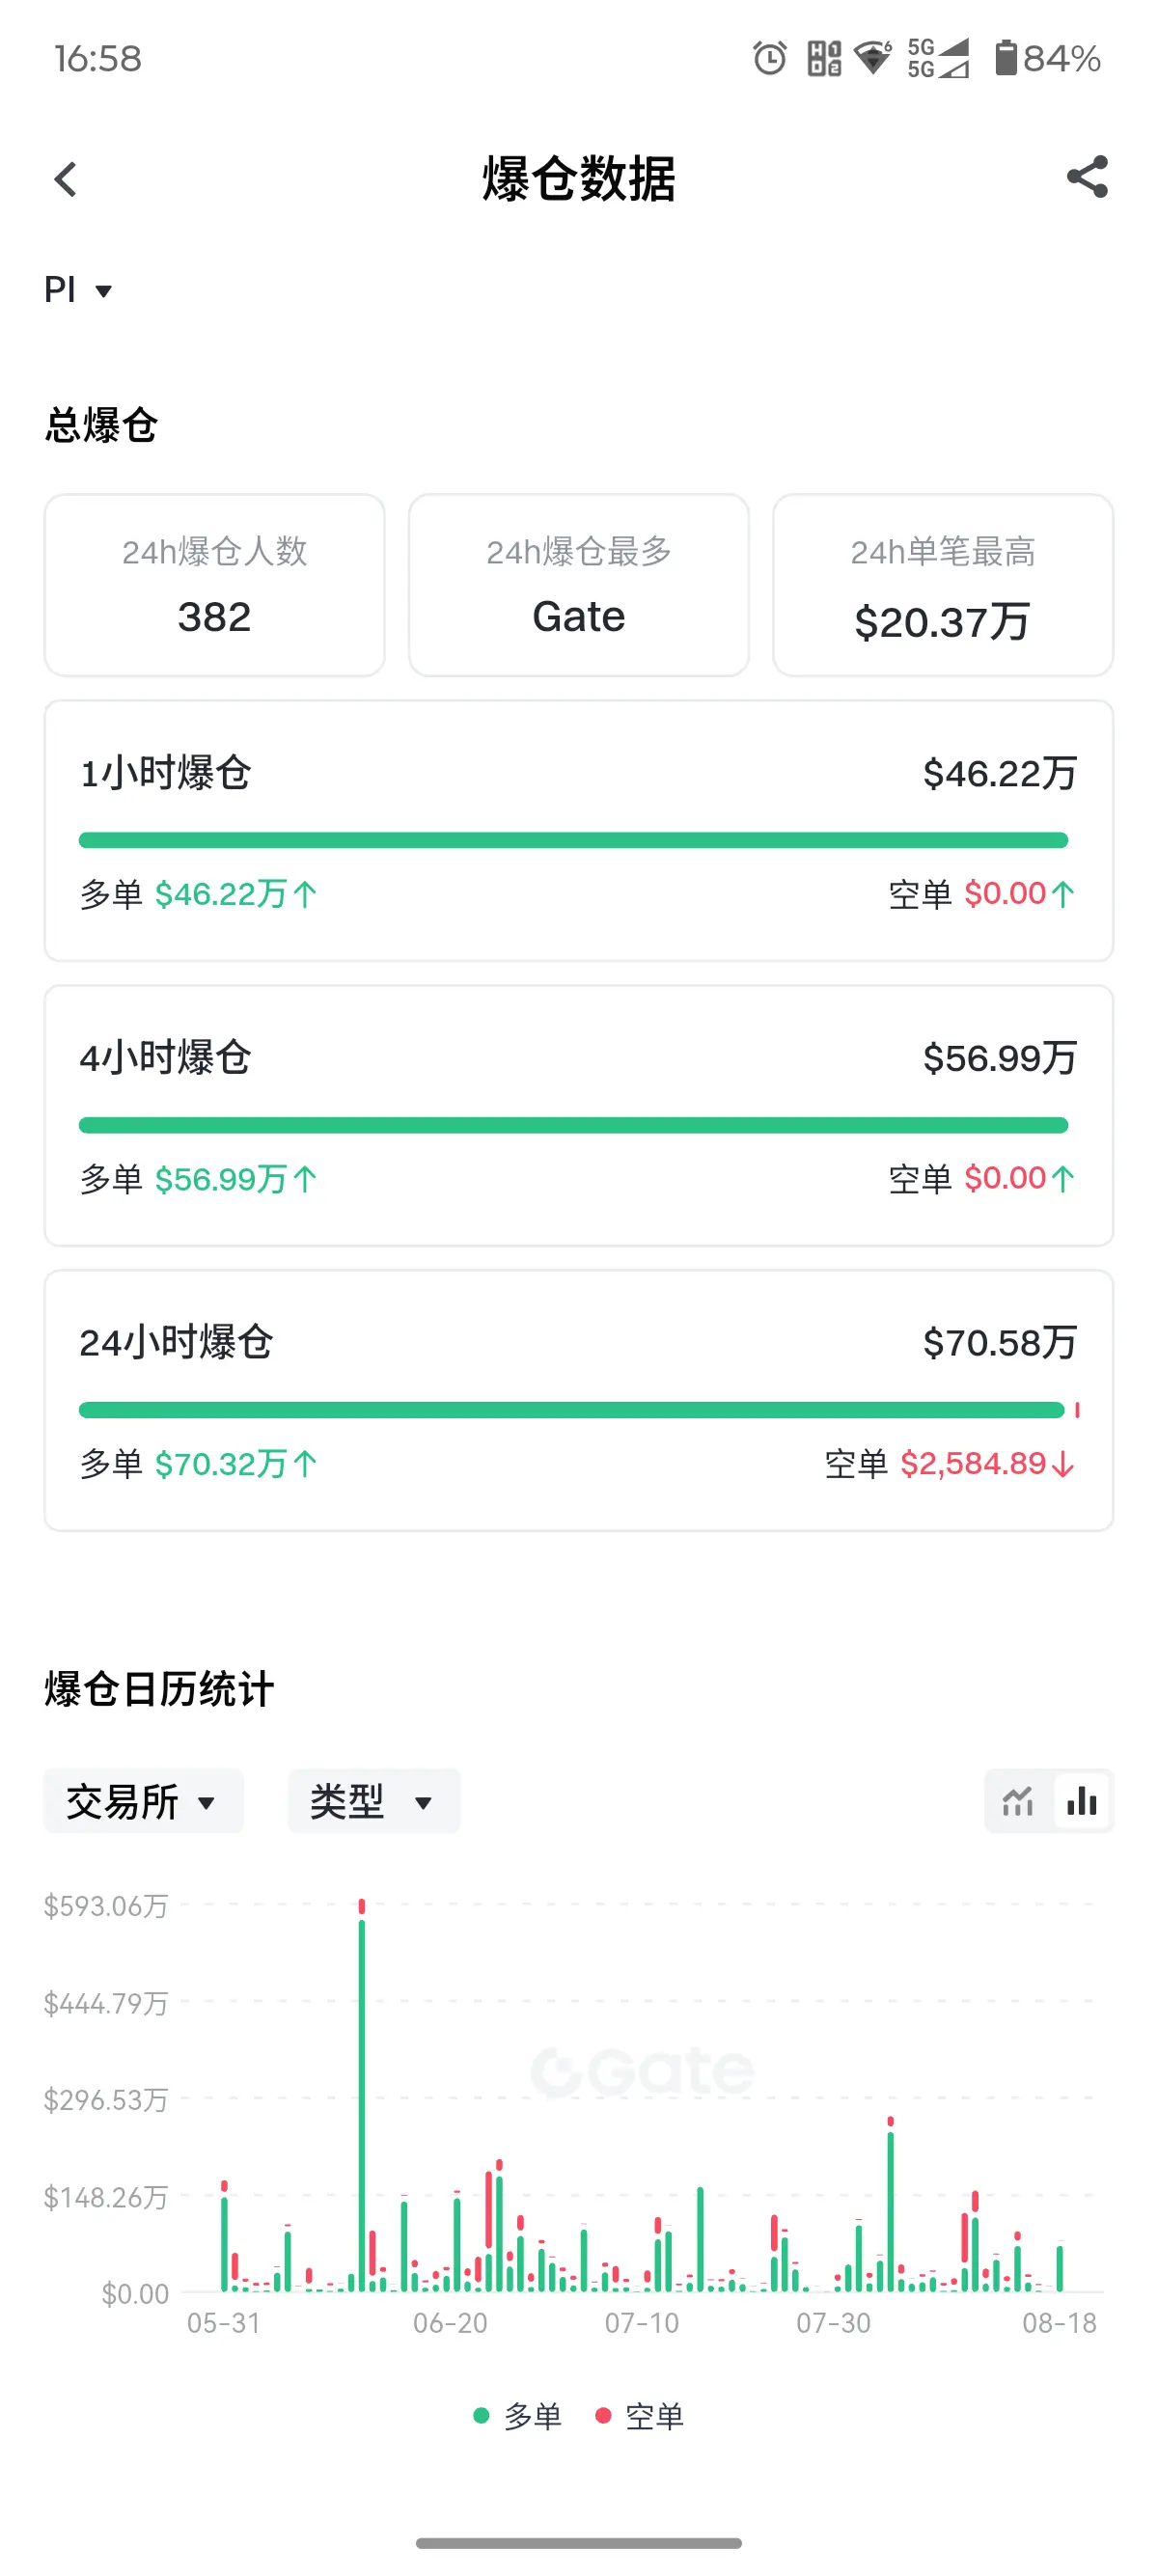Image resolution: width=1158 pixels, height=2576 pixels.
Task: Tap the Wi-Fi status icon
Action: pos(873,58)
